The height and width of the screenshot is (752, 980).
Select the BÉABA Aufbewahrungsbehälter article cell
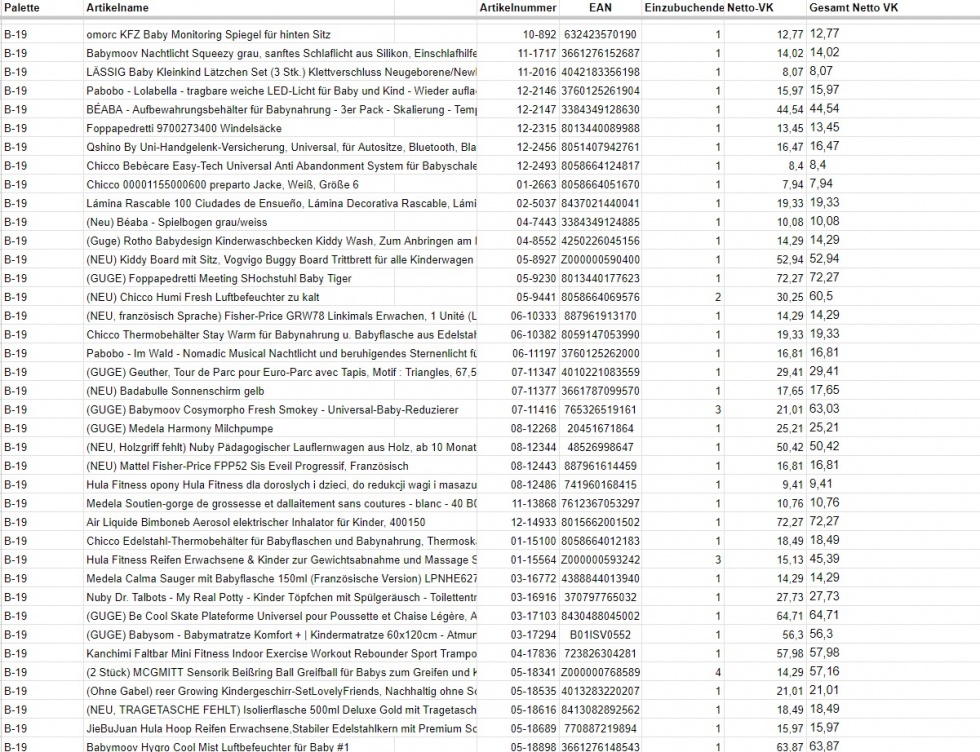(x=281, y=109)
